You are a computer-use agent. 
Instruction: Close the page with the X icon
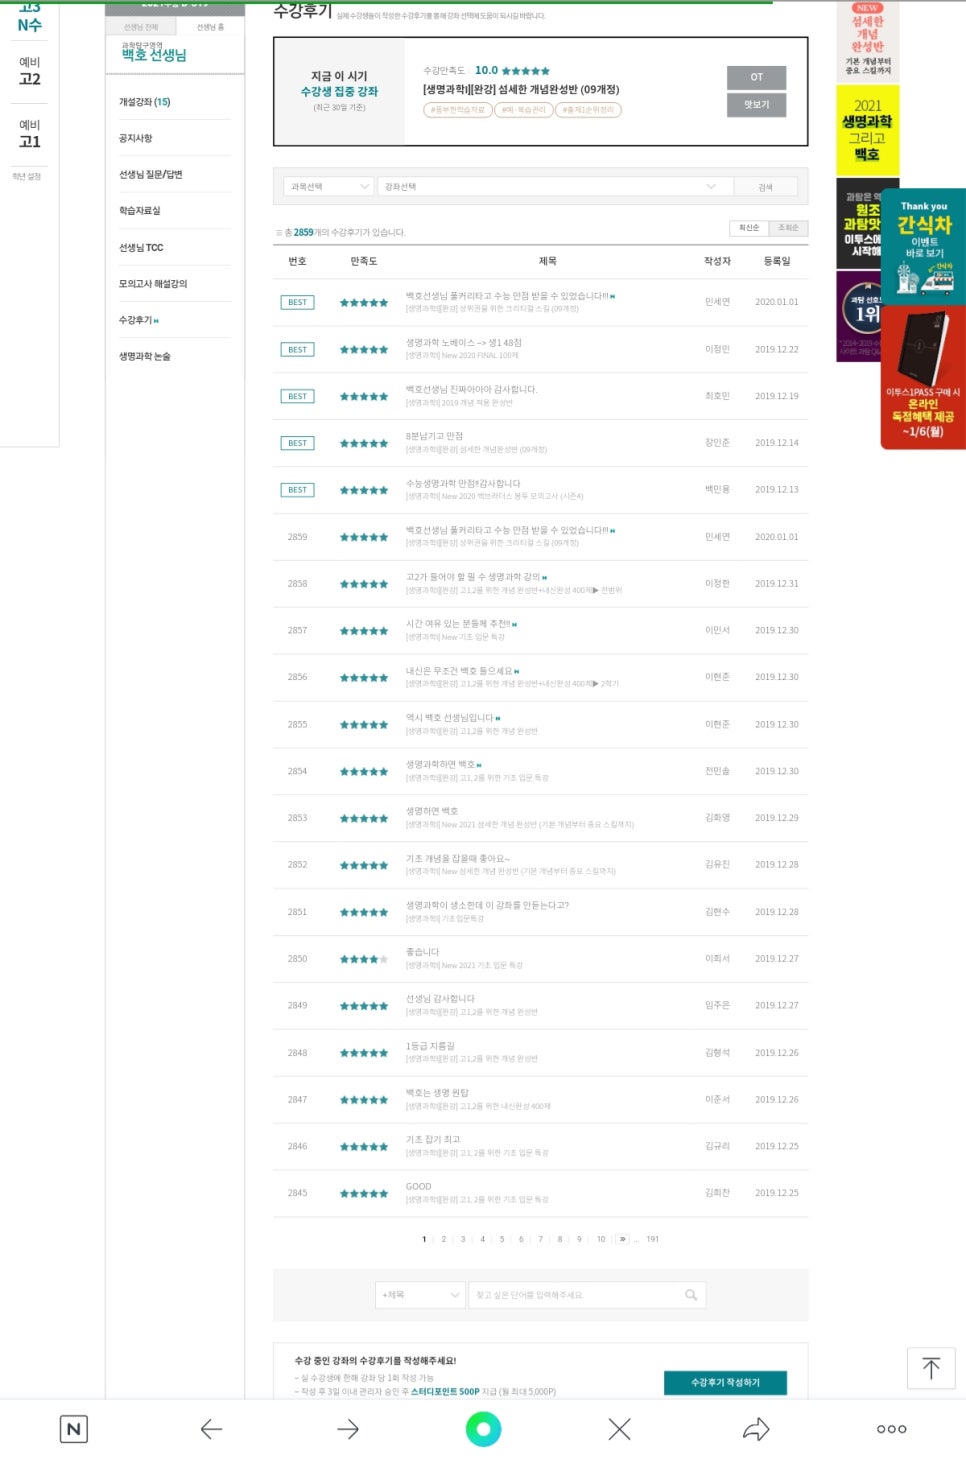(x=619, y=1429)
